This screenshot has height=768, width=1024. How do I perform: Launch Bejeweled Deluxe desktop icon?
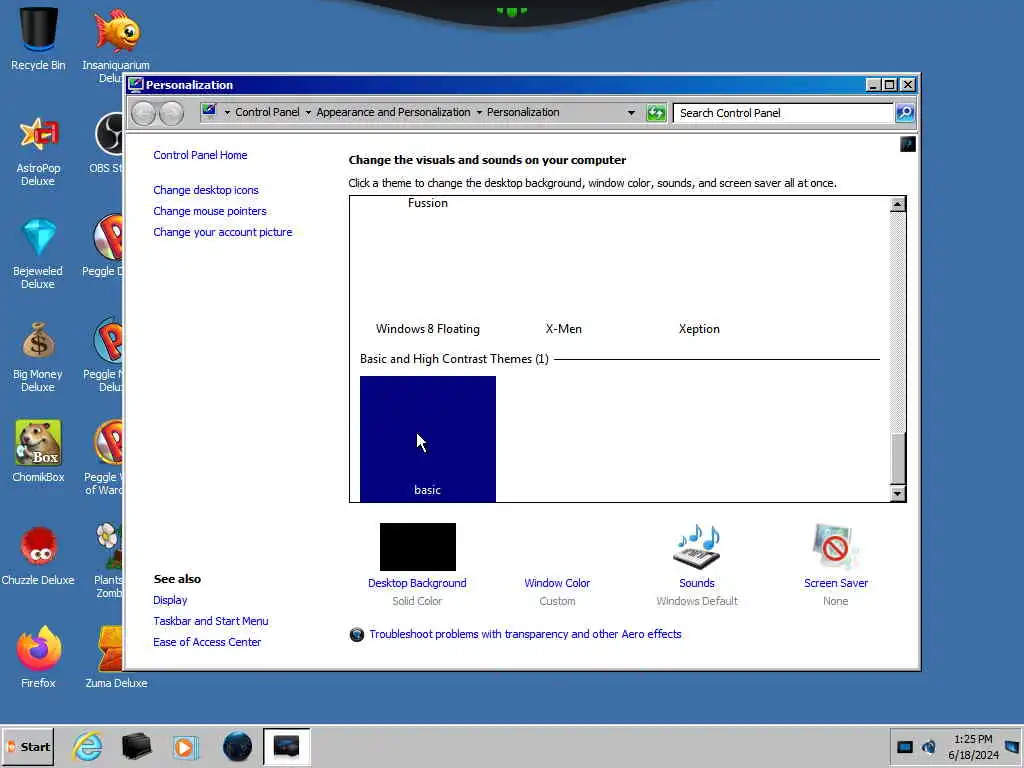(38, 253)
